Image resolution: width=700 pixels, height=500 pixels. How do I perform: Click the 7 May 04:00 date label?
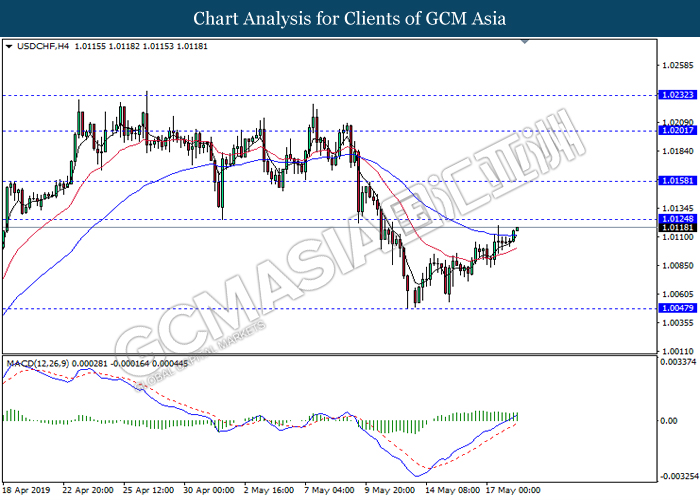(x=329, y=490)
